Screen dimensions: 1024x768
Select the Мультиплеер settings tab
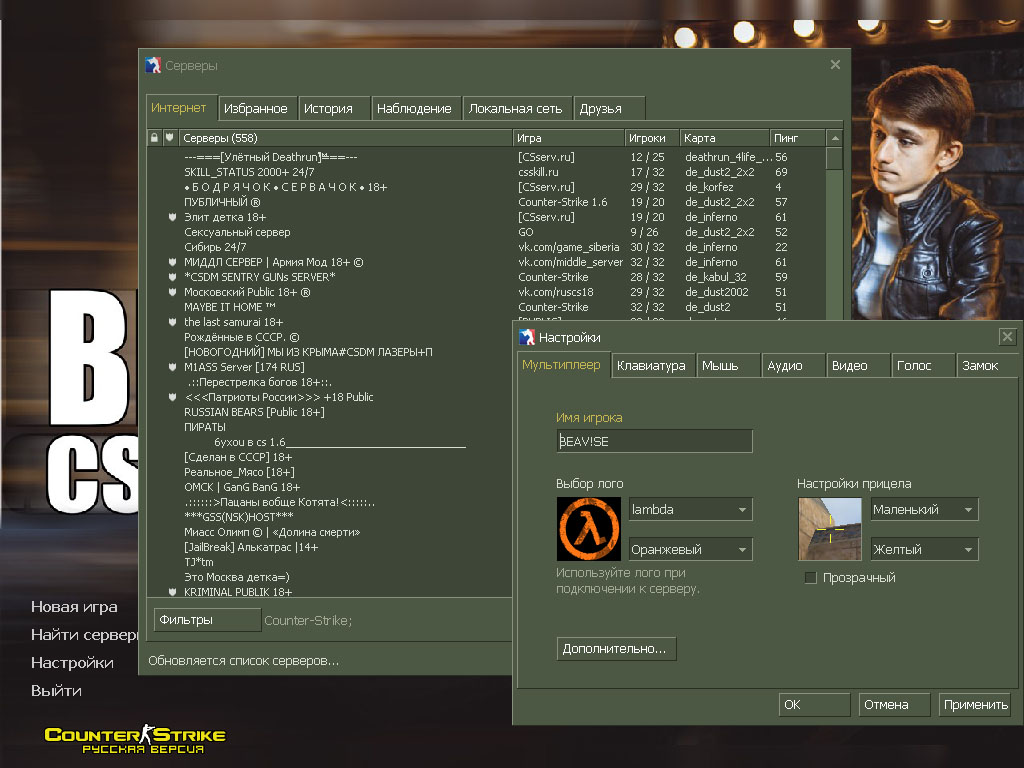coord(562,364)
